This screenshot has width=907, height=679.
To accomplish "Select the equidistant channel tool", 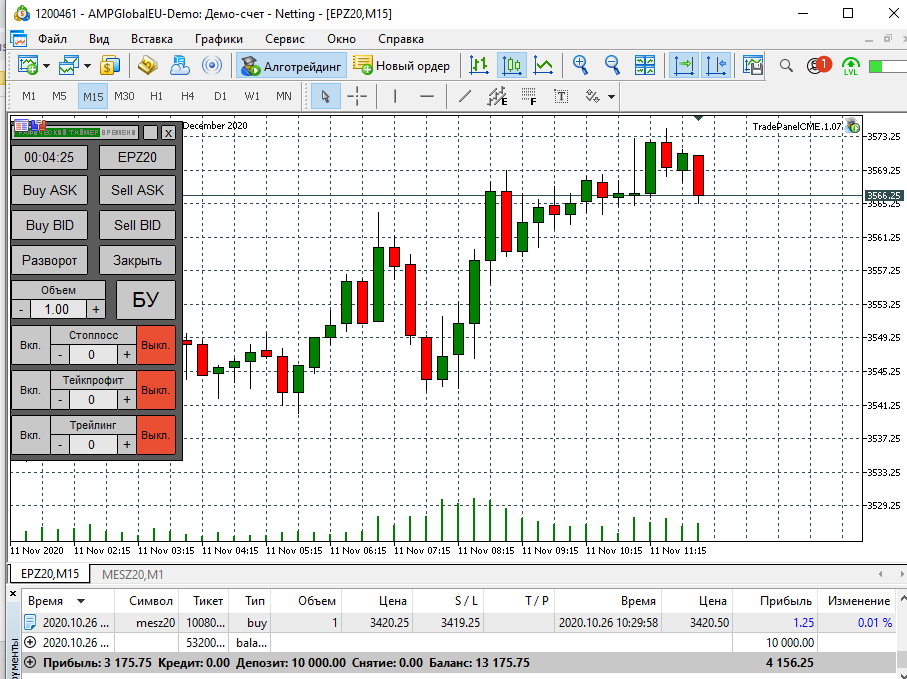I will click(x=497, y=97).
